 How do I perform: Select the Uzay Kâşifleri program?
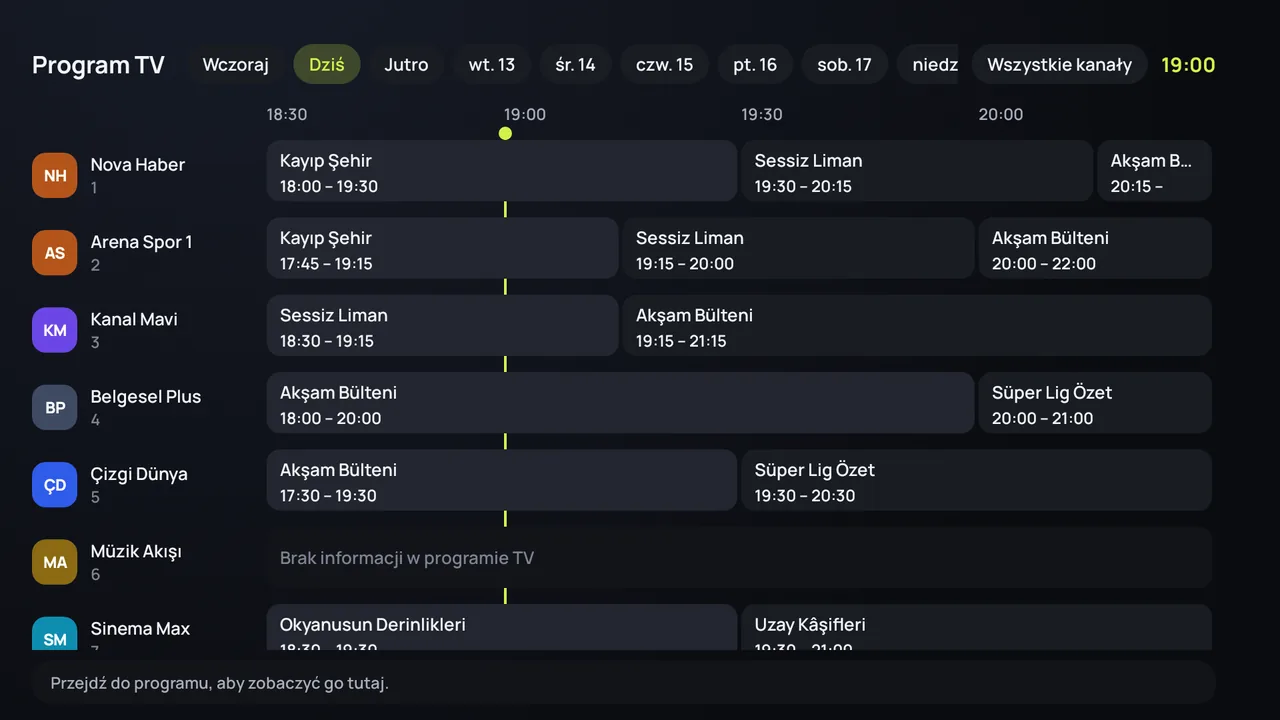(977, 628)
